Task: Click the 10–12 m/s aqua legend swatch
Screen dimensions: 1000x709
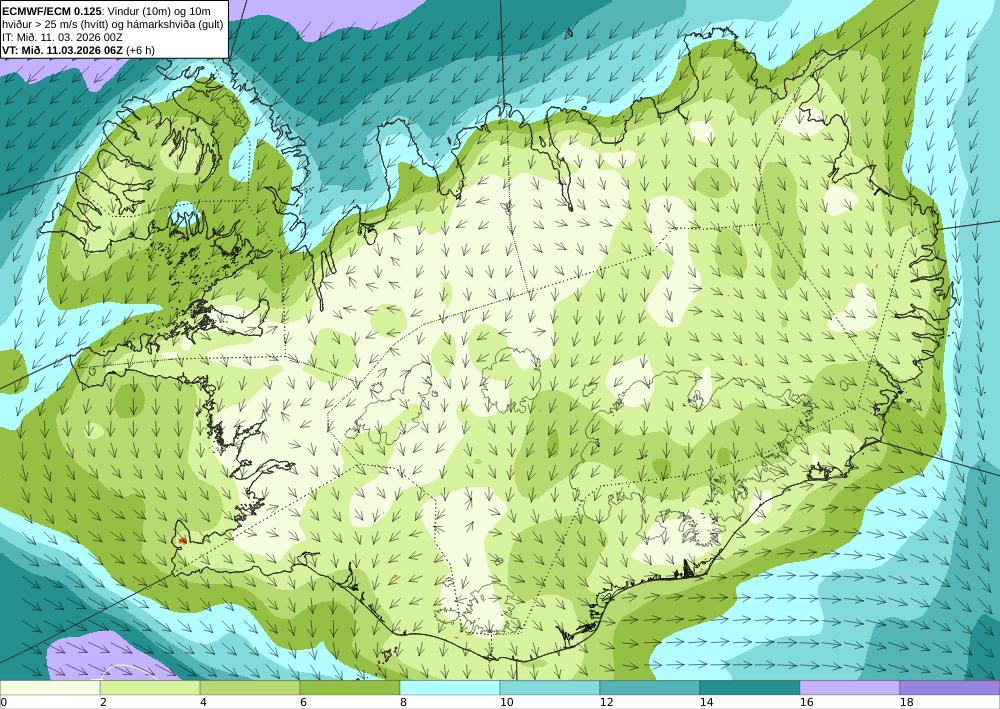Action: coord(549,687)
